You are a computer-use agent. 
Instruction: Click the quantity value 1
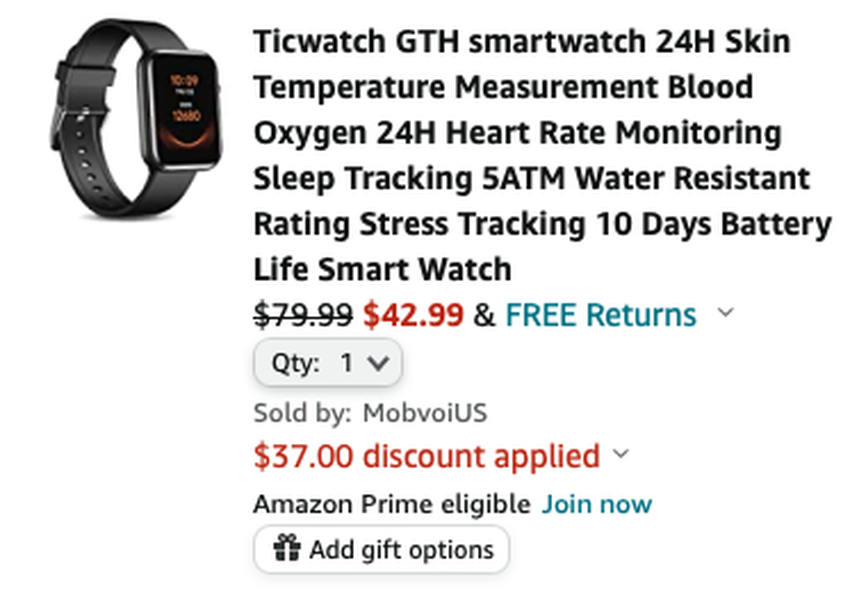click(347, 363)
